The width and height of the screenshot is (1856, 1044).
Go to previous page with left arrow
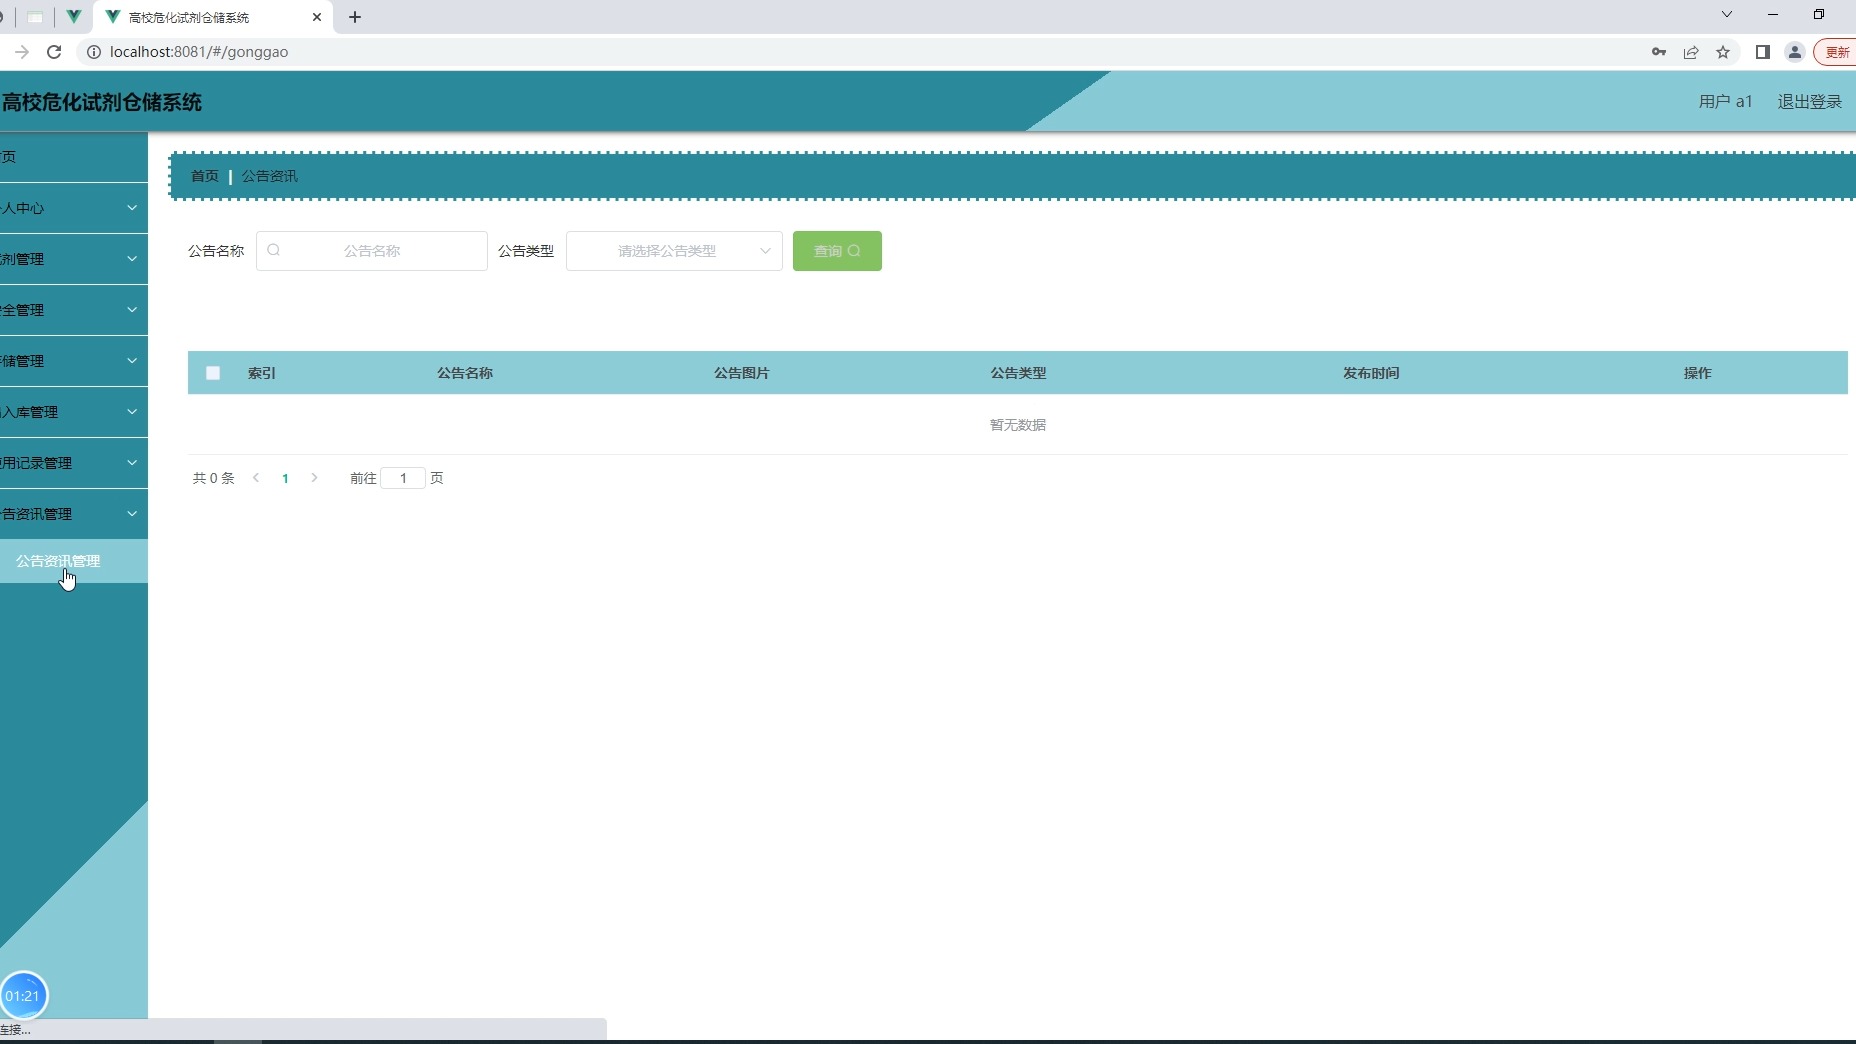pyautogui.click(x=256, y=478)
